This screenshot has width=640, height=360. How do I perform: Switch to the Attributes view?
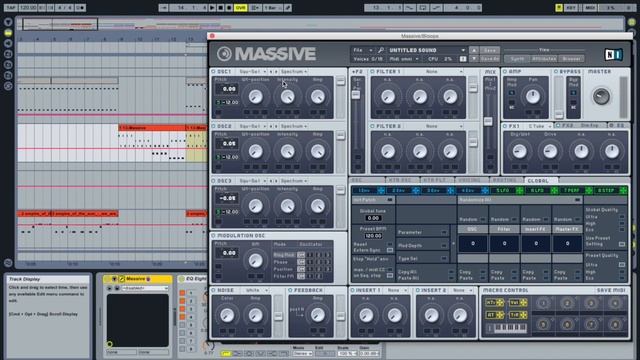544,59
